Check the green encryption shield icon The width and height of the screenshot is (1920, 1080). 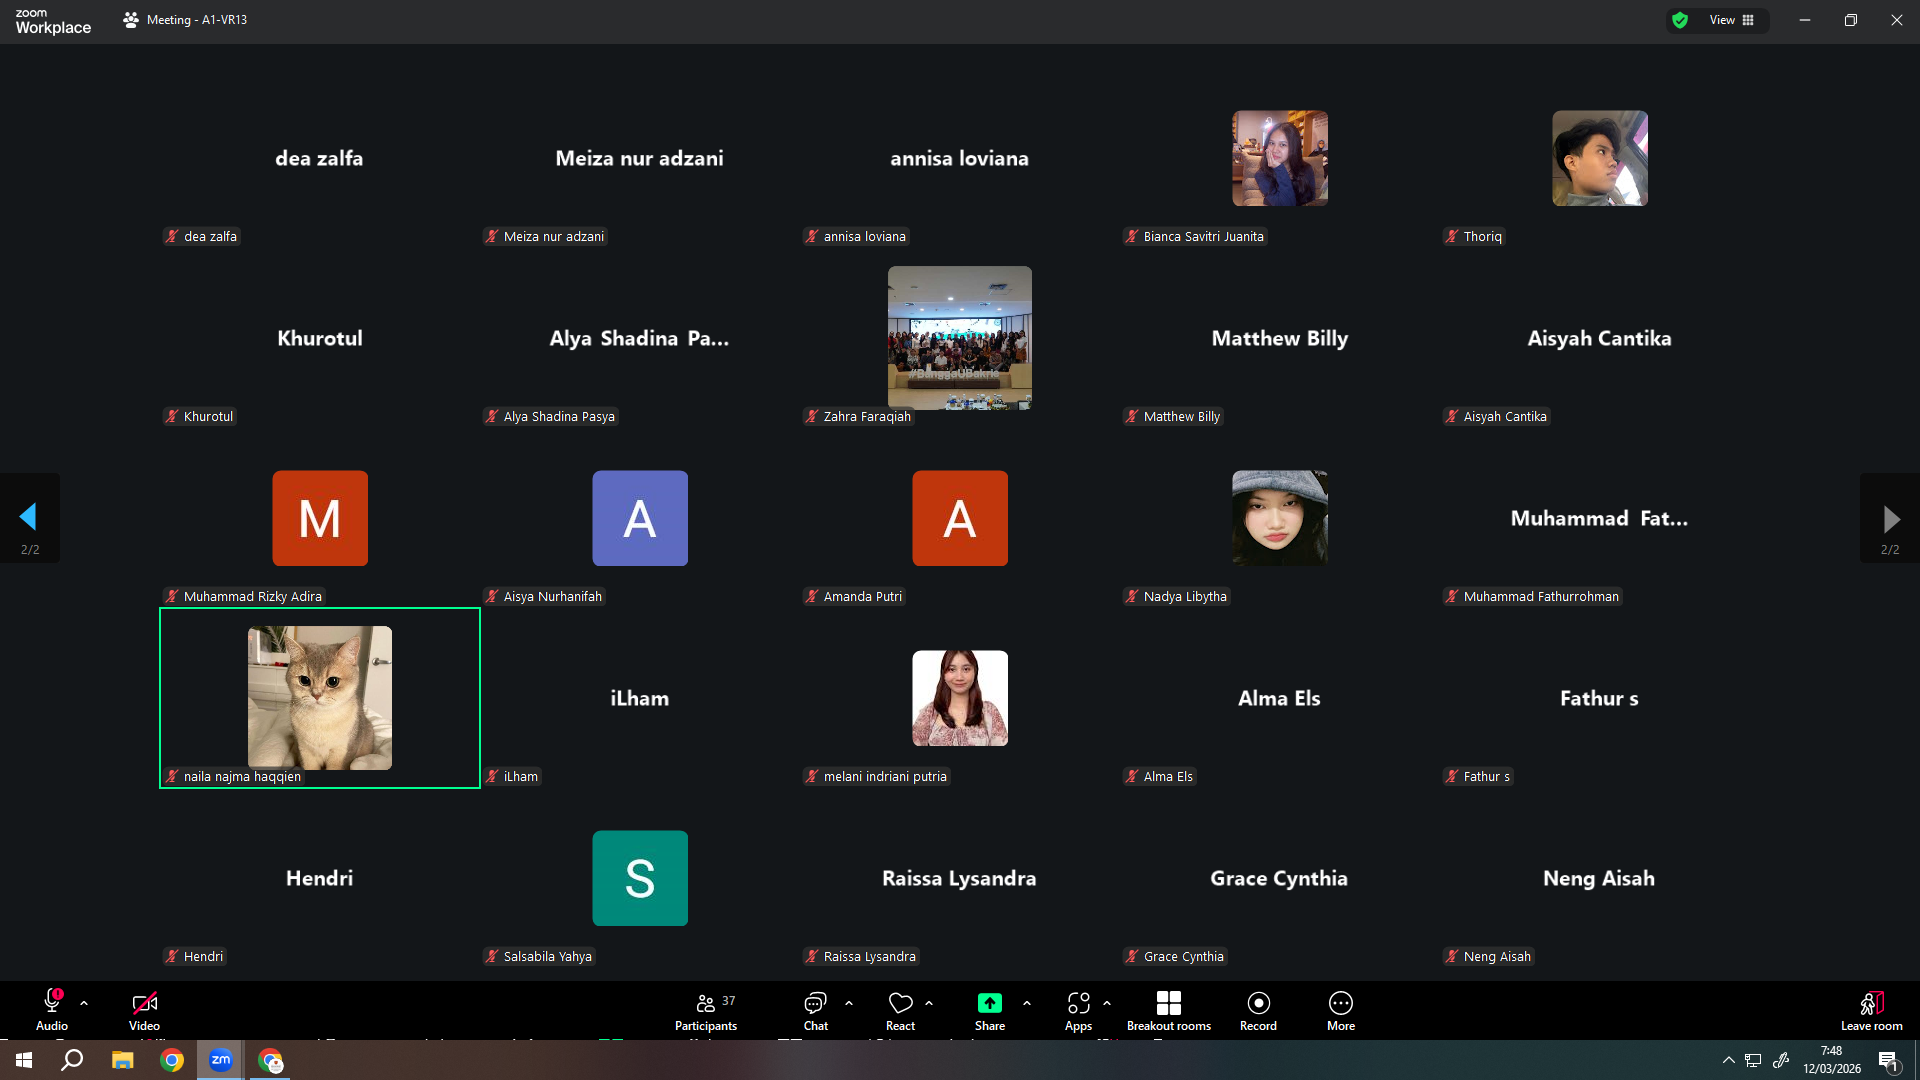pyautogui.click(x=1680, y=20)
